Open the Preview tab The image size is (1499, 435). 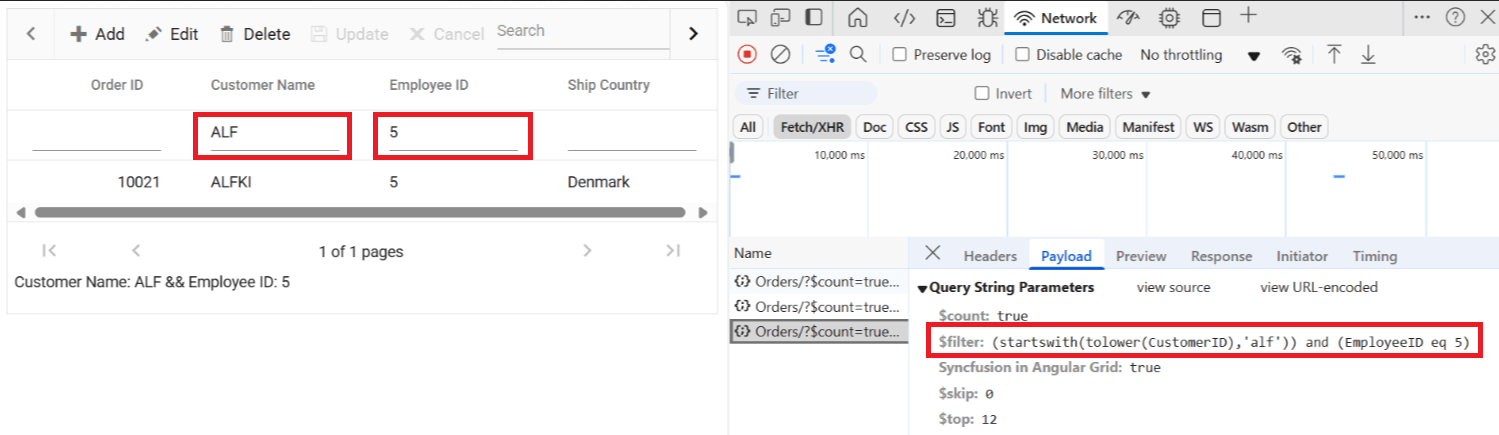1141,256
